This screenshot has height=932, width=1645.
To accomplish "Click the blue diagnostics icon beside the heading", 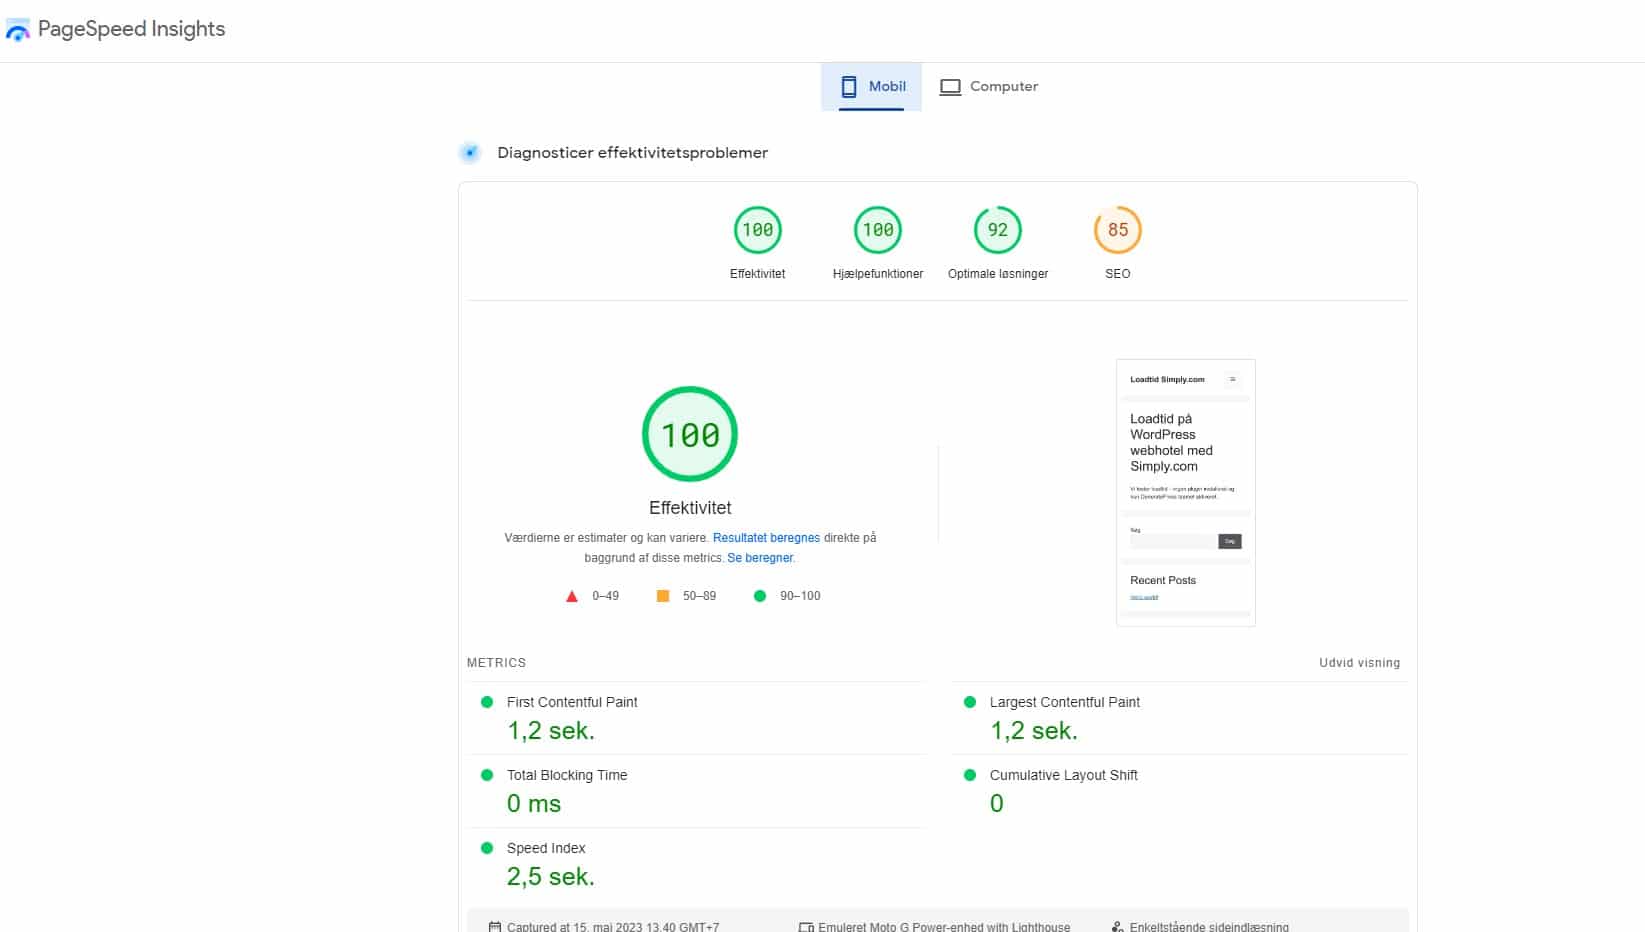I will pos(470,153).
